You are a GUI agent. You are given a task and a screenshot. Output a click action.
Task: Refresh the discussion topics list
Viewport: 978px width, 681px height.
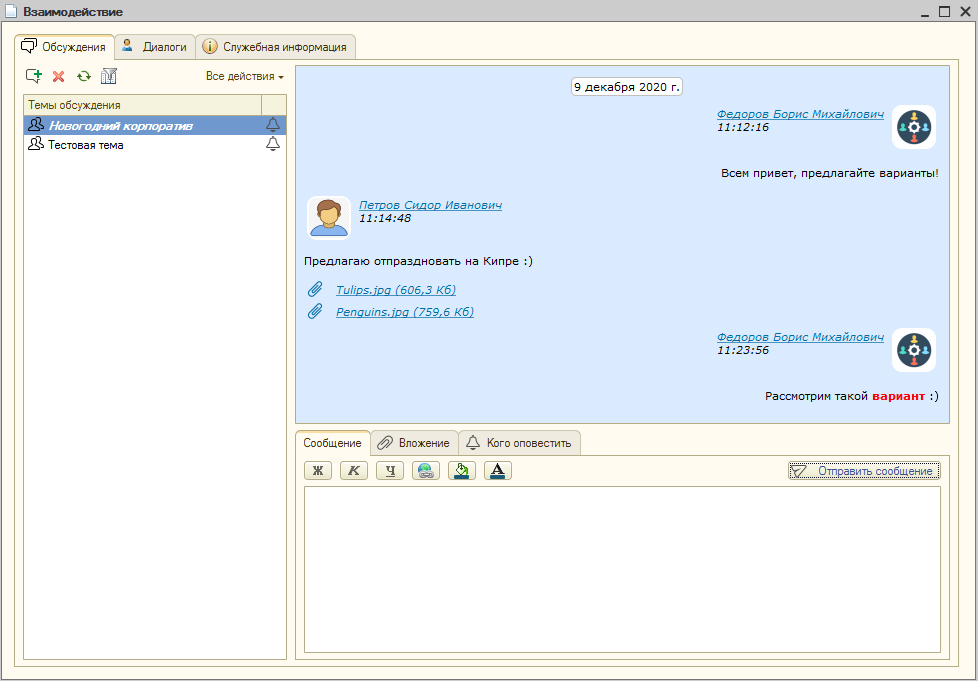click(84, 76)
